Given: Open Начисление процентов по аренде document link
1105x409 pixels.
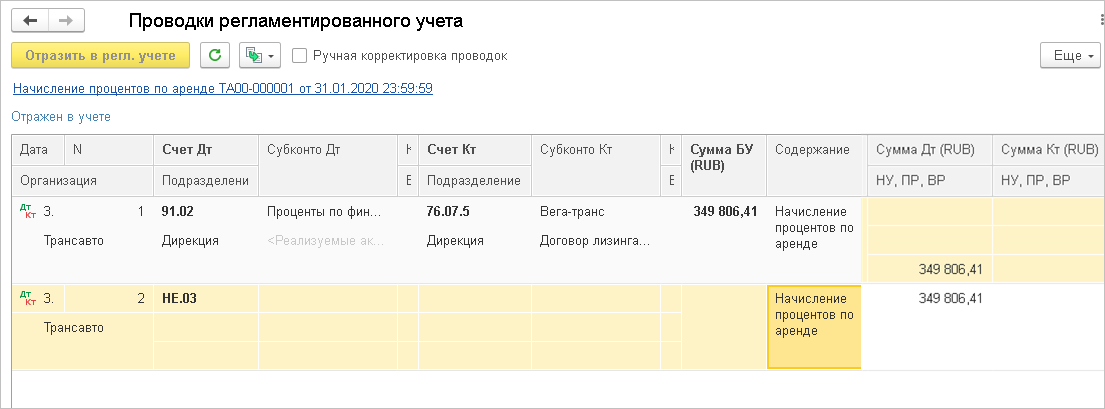Looking at the screenshot, I should click(x=223, y=88).
